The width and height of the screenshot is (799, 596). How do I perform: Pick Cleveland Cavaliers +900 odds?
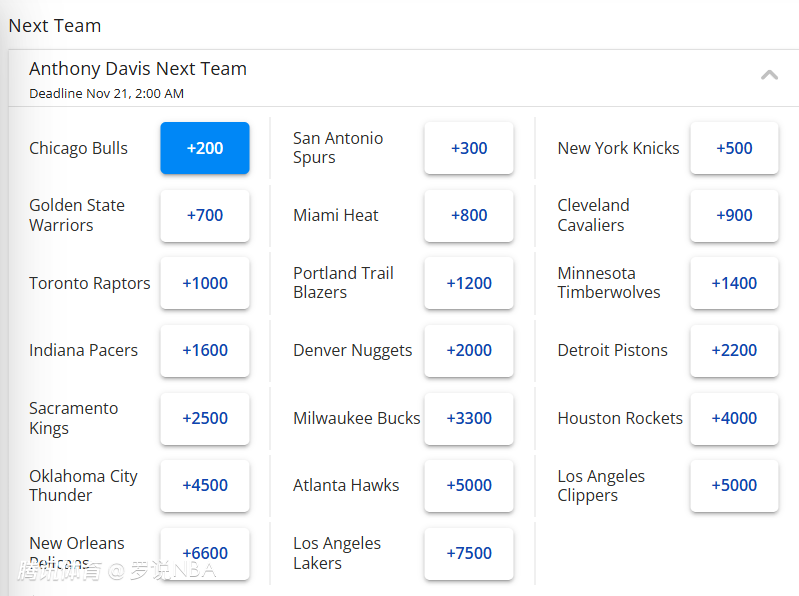coord(734,215)
